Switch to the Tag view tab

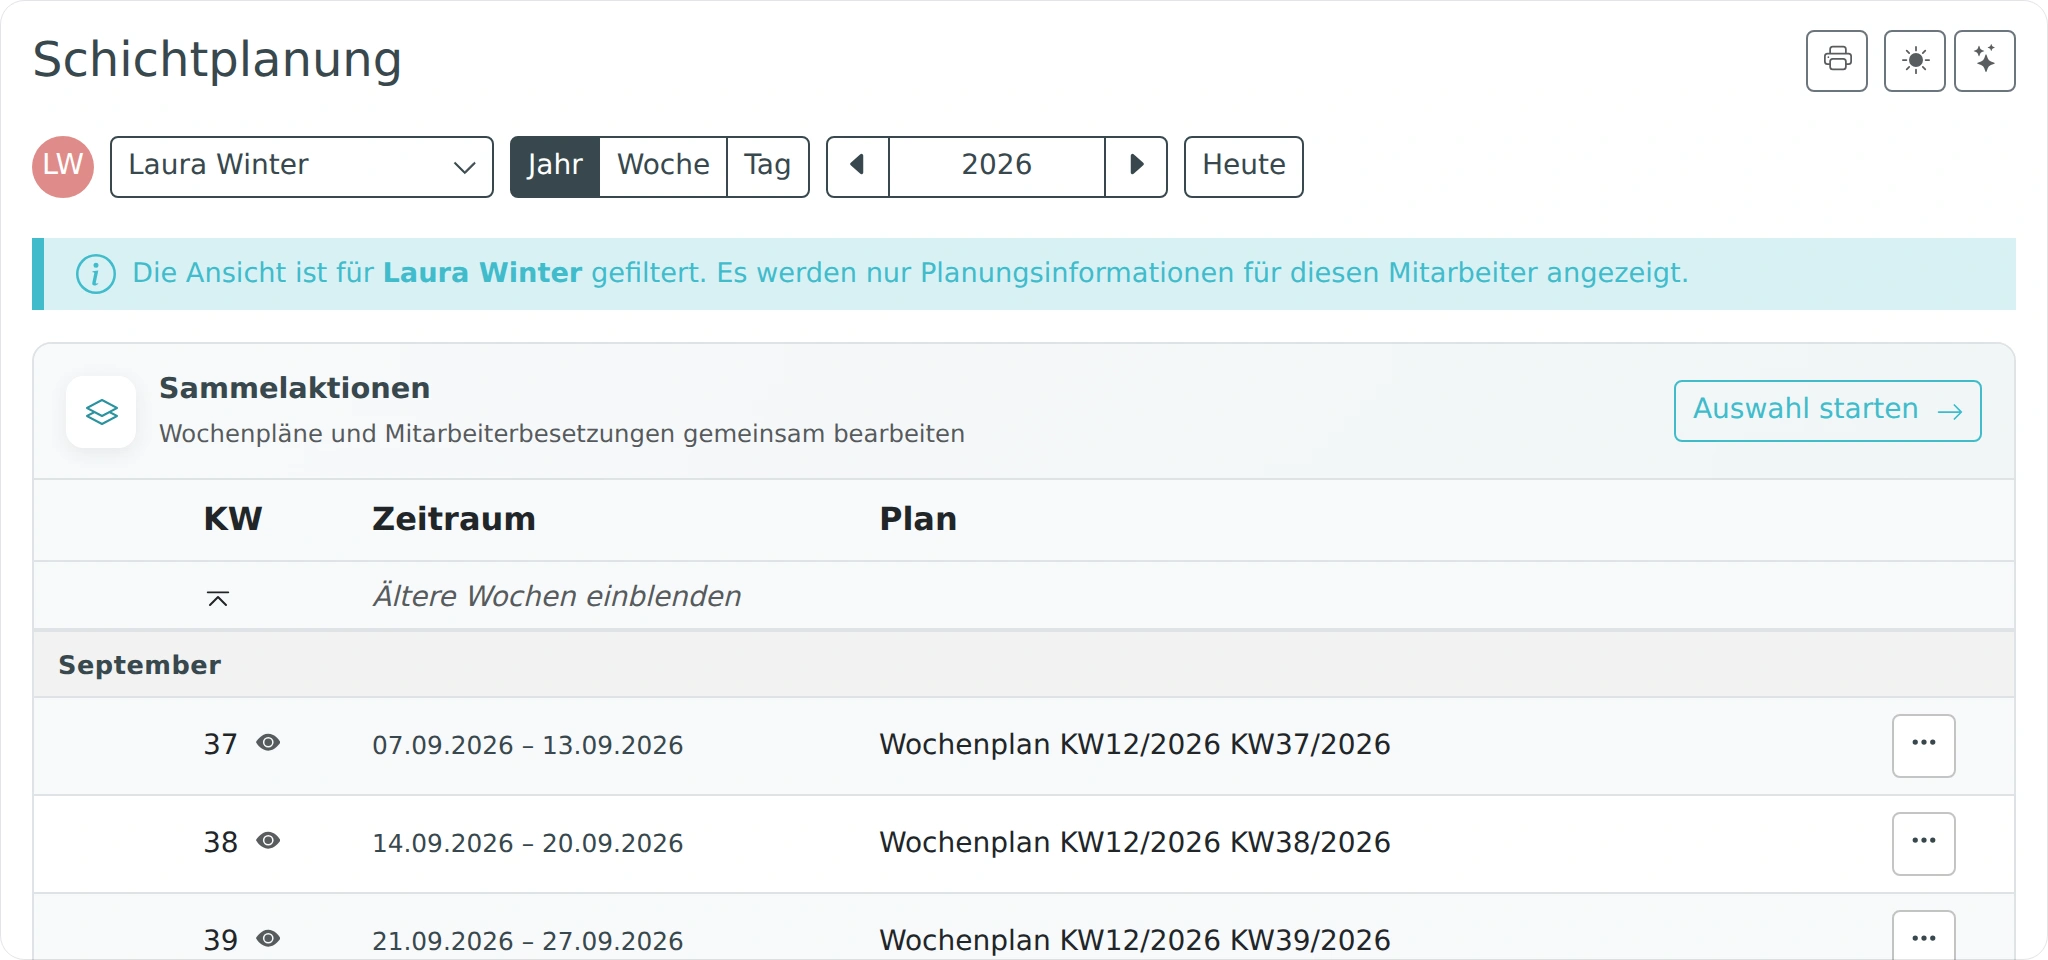(767, 166)
